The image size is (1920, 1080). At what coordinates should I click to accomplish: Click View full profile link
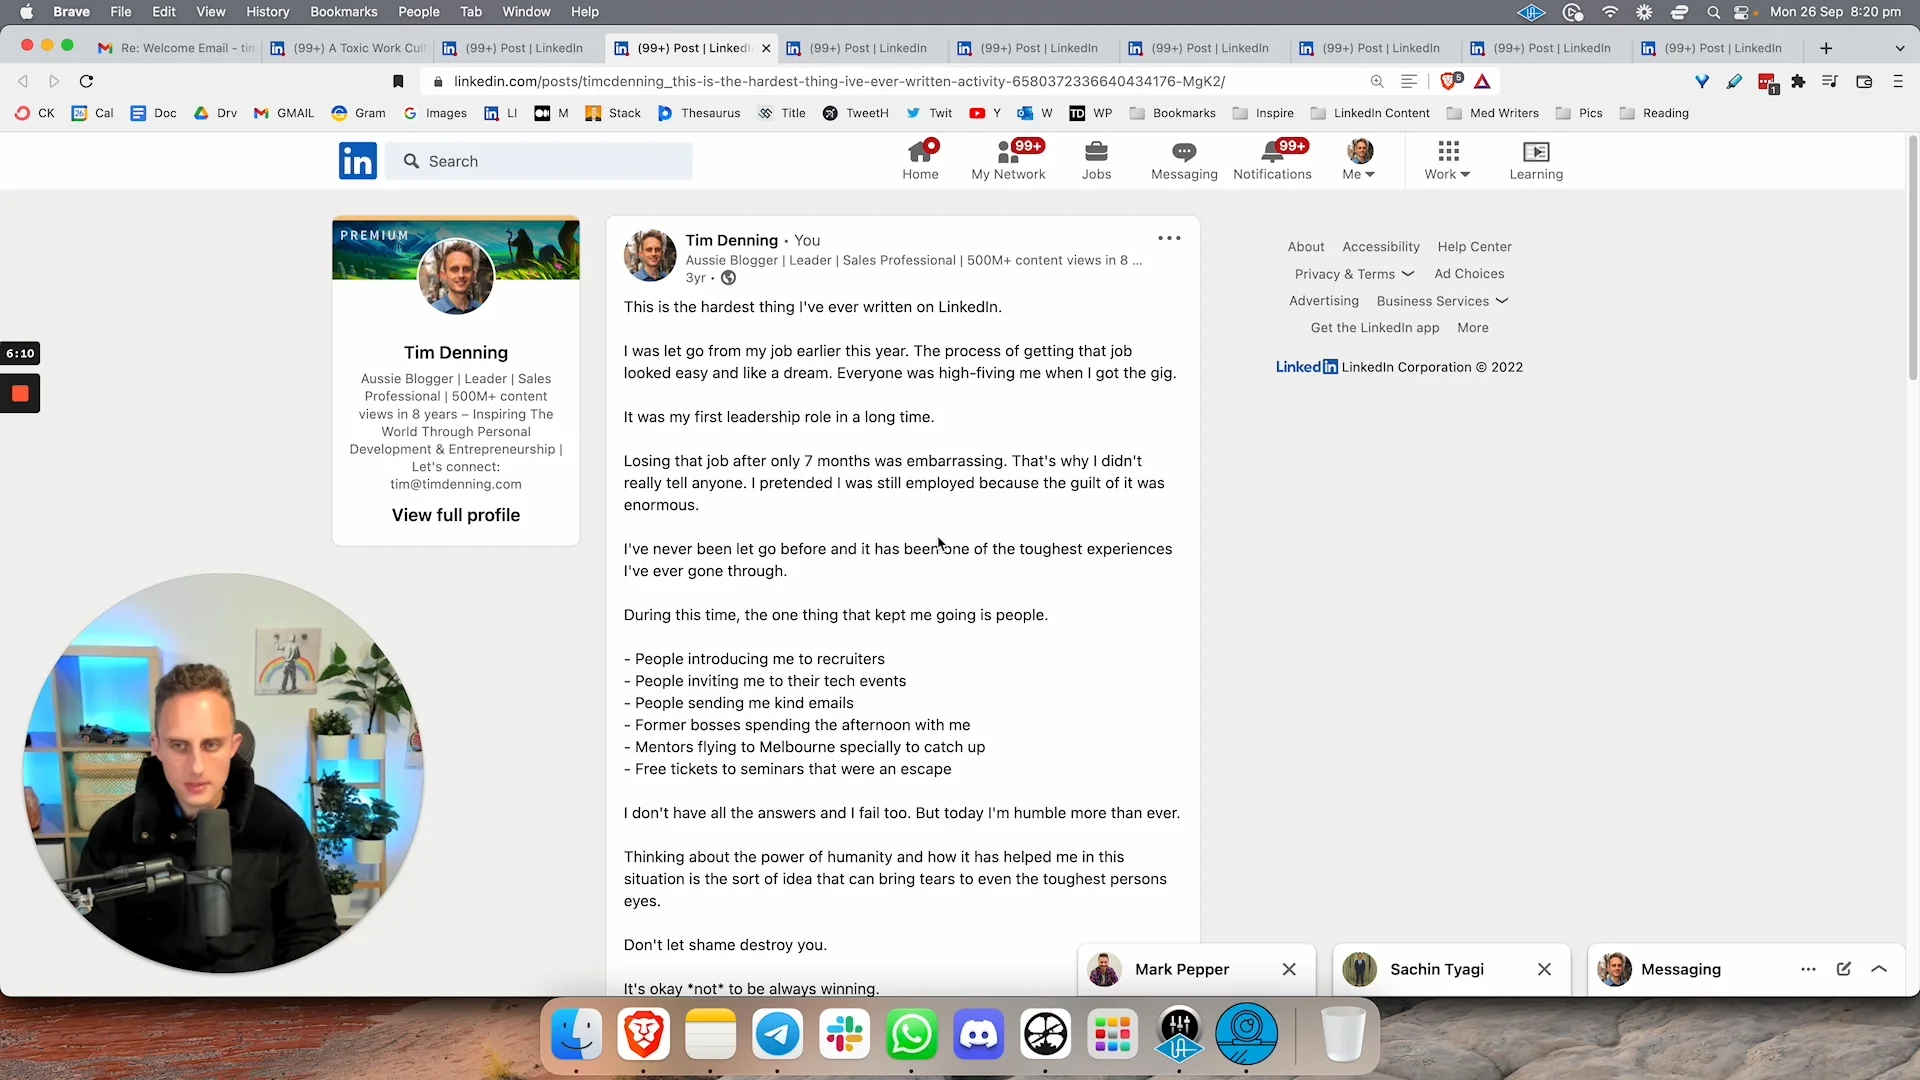[456, 515]
